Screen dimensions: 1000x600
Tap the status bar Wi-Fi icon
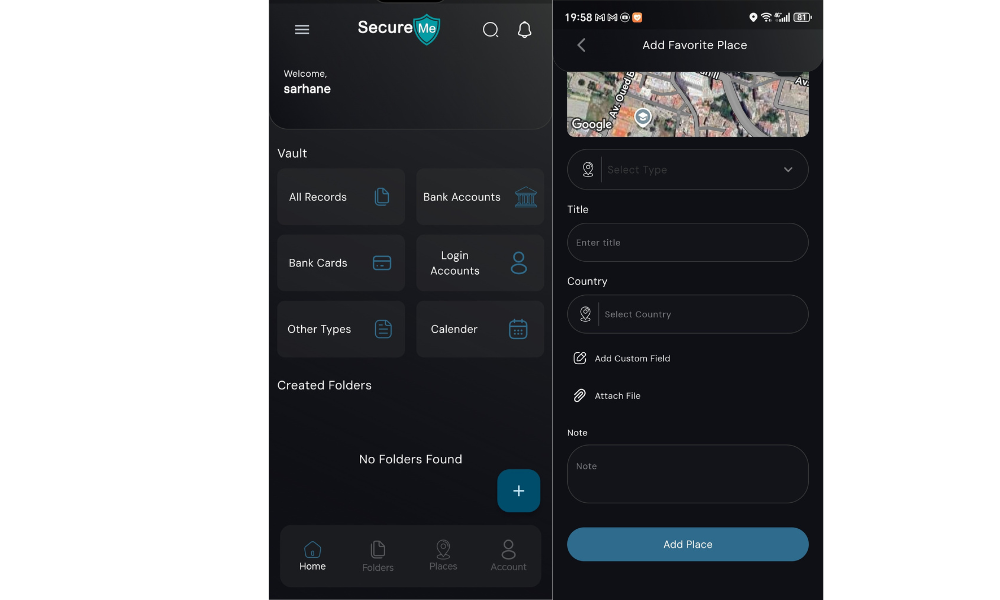766,18
